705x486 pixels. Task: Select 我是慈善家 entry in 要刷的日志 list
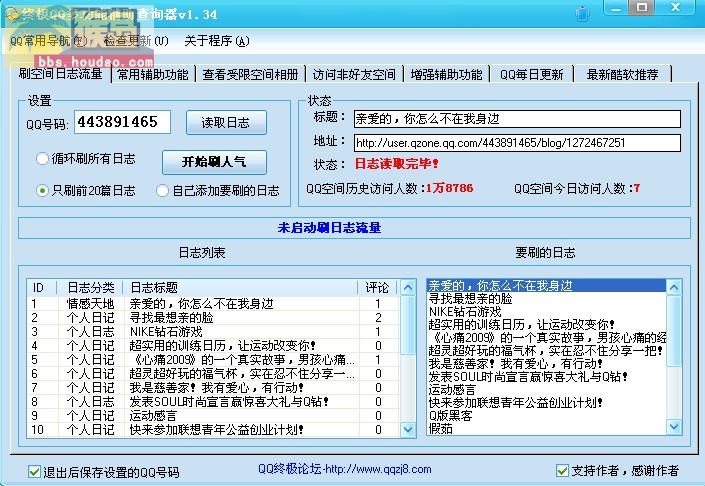click(547, 363)
